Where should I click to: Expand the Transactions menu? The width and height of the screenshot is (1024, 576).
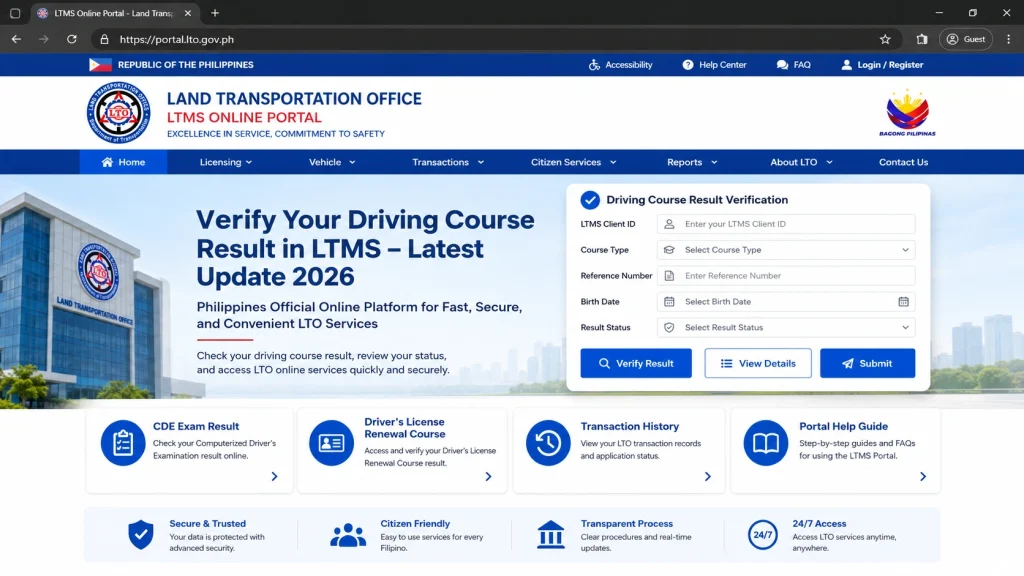pyautogui.click(x=448, y=162)
